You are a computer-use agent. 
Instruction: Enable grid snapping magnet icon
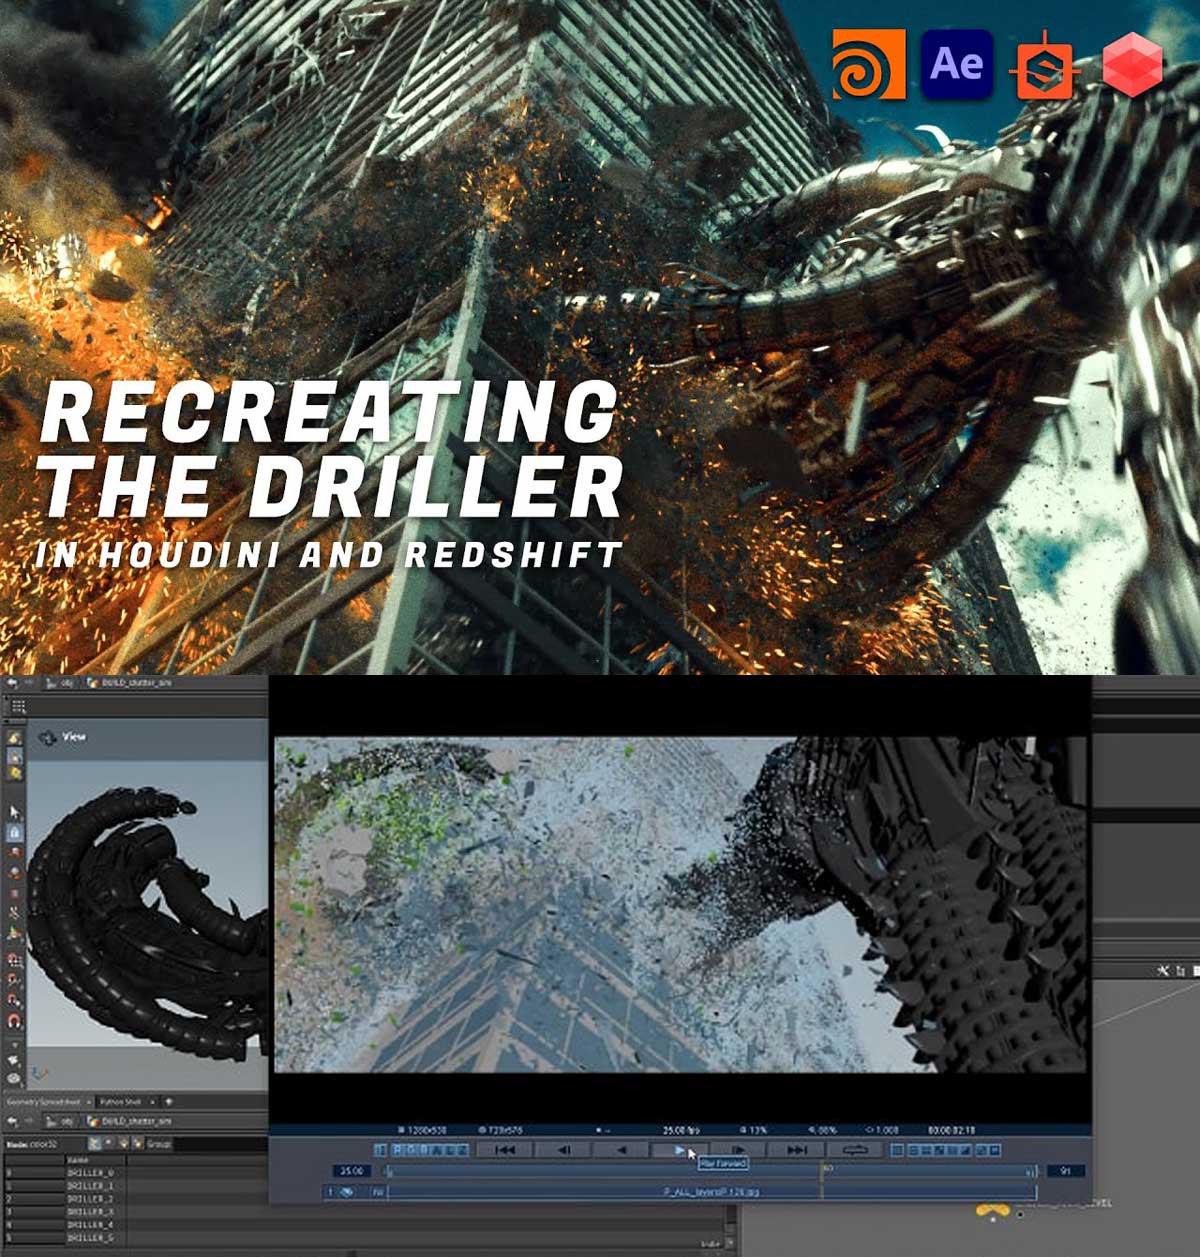tap(14, 961)
